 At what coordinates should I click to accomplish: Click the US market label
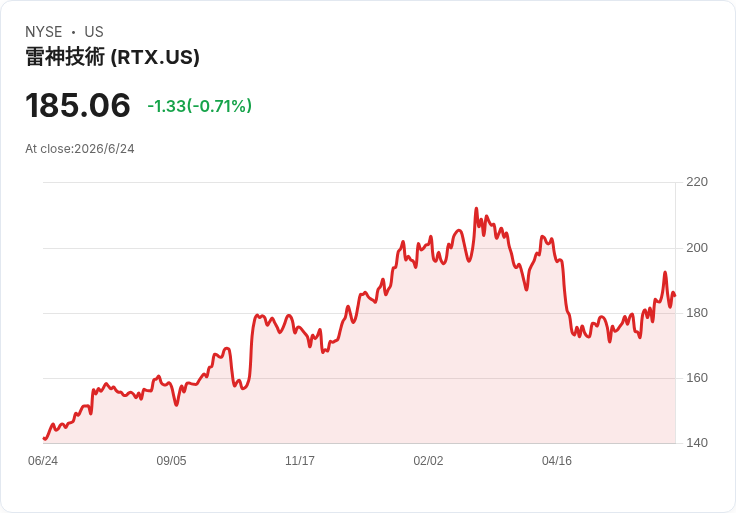pyautogui.click(x=94, y=31)
